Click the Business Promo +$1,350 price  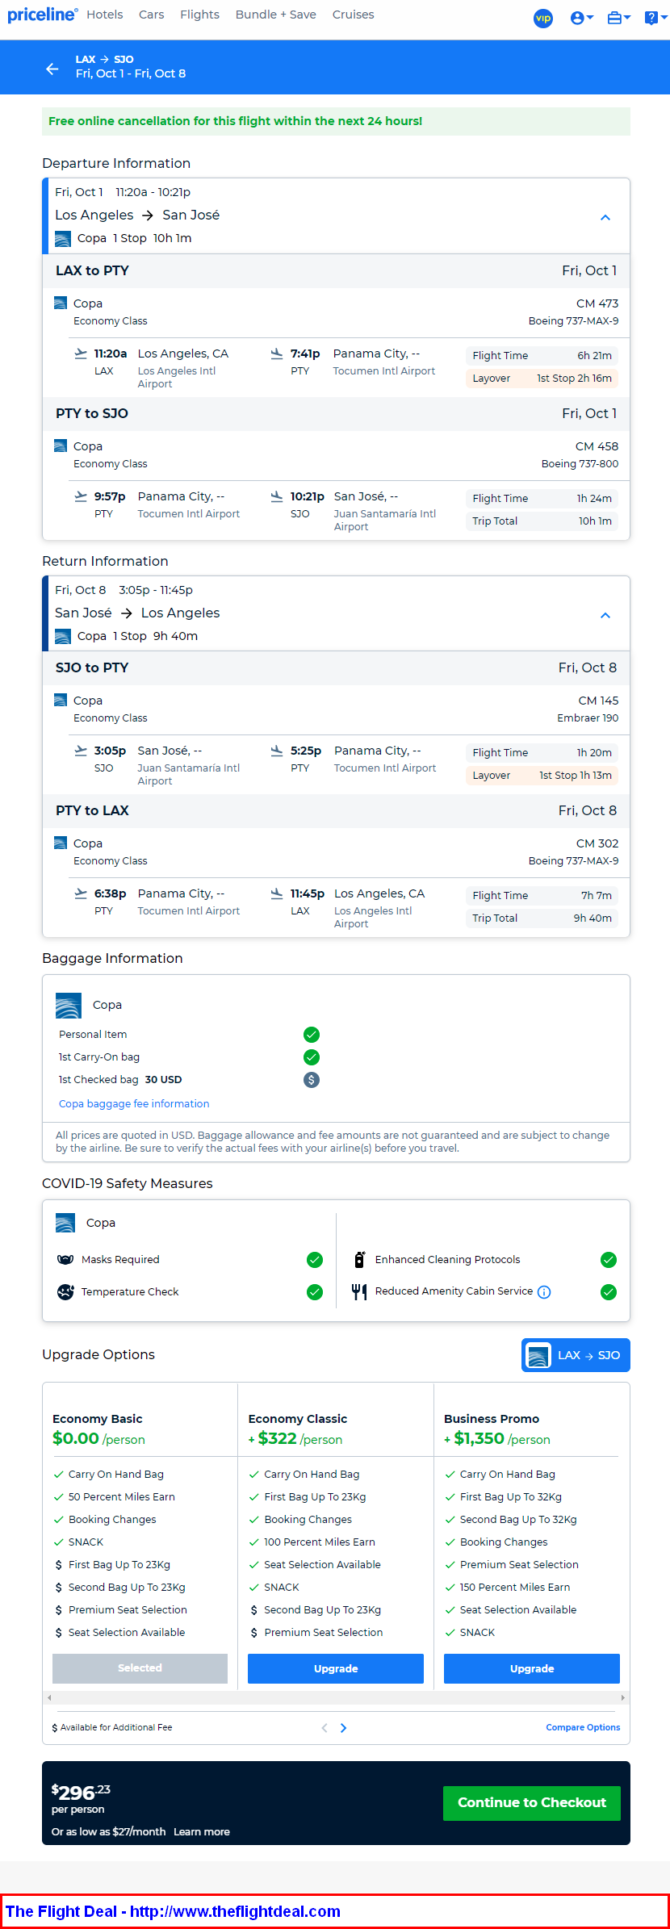497,1439
